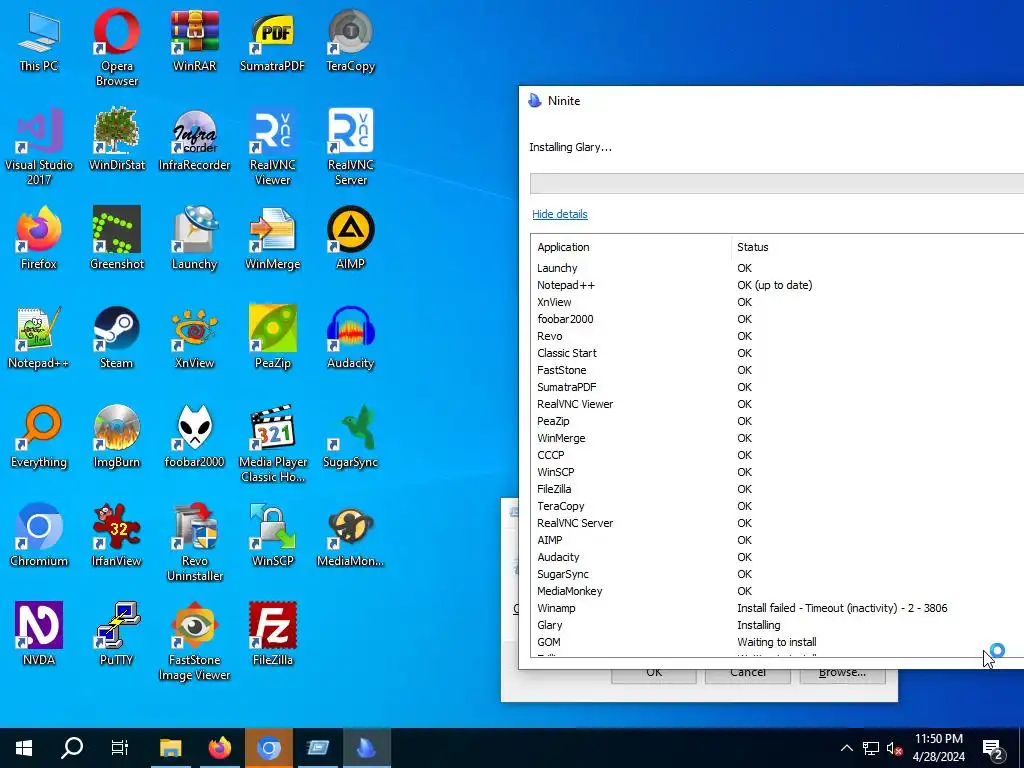Select the Steam desktop icon

click(116, 337)
